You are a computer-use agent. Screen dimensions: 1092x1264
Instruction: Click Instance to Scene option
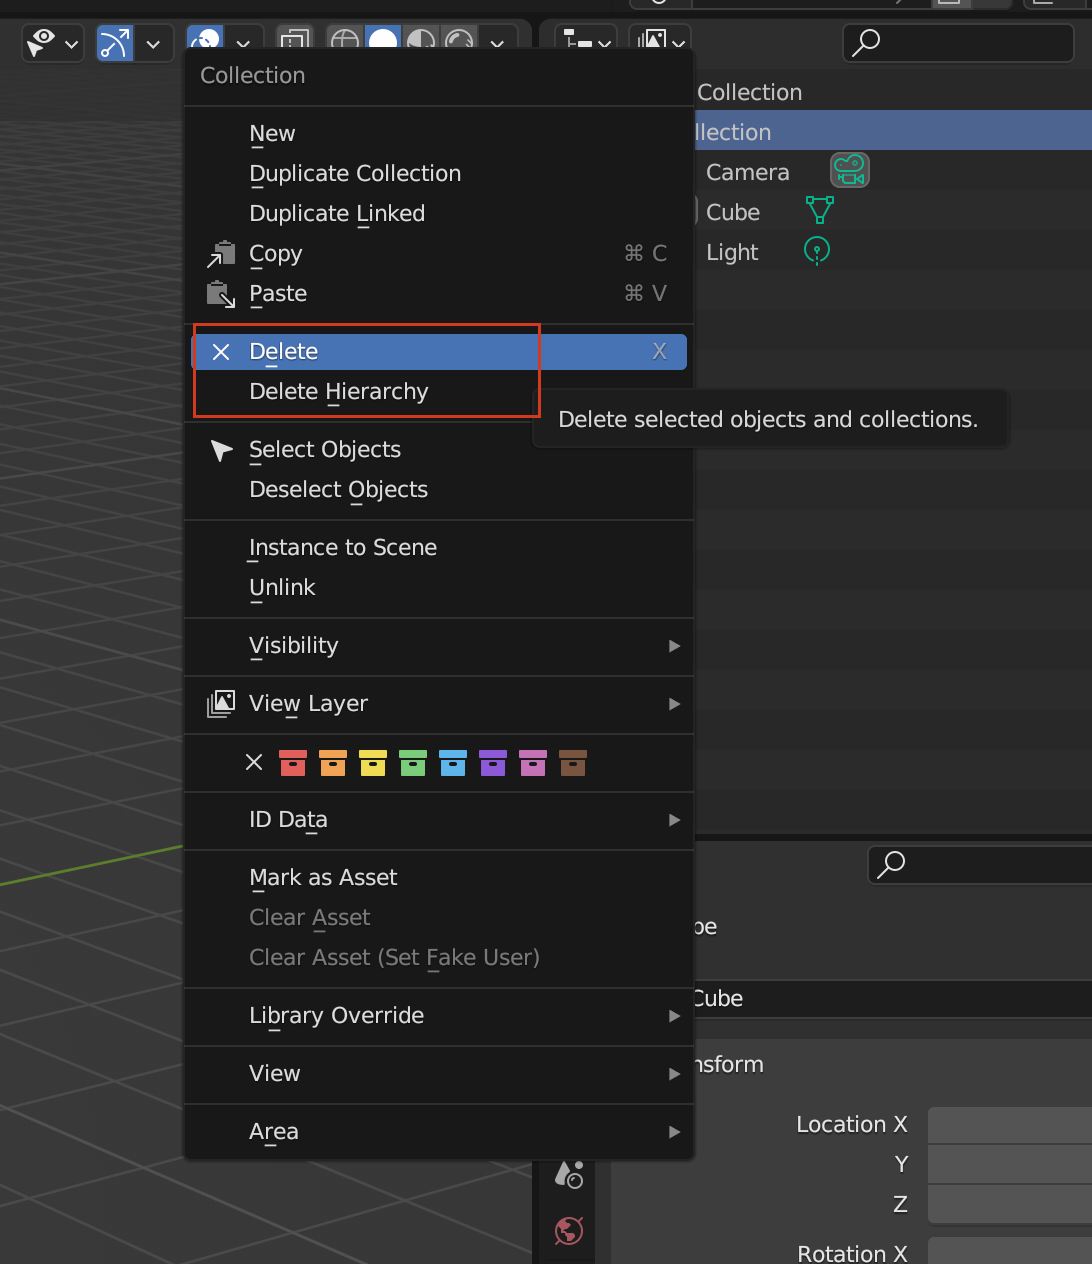pos(342,548)
